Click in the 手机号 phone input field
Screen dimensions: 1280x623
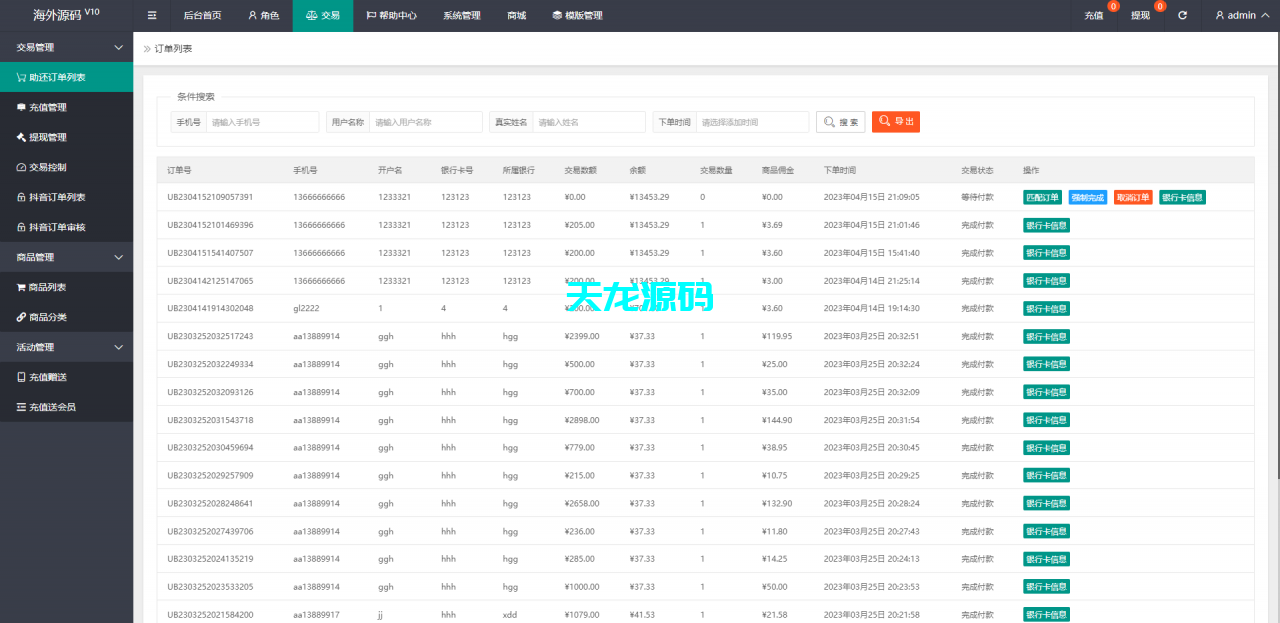(262, 121)
